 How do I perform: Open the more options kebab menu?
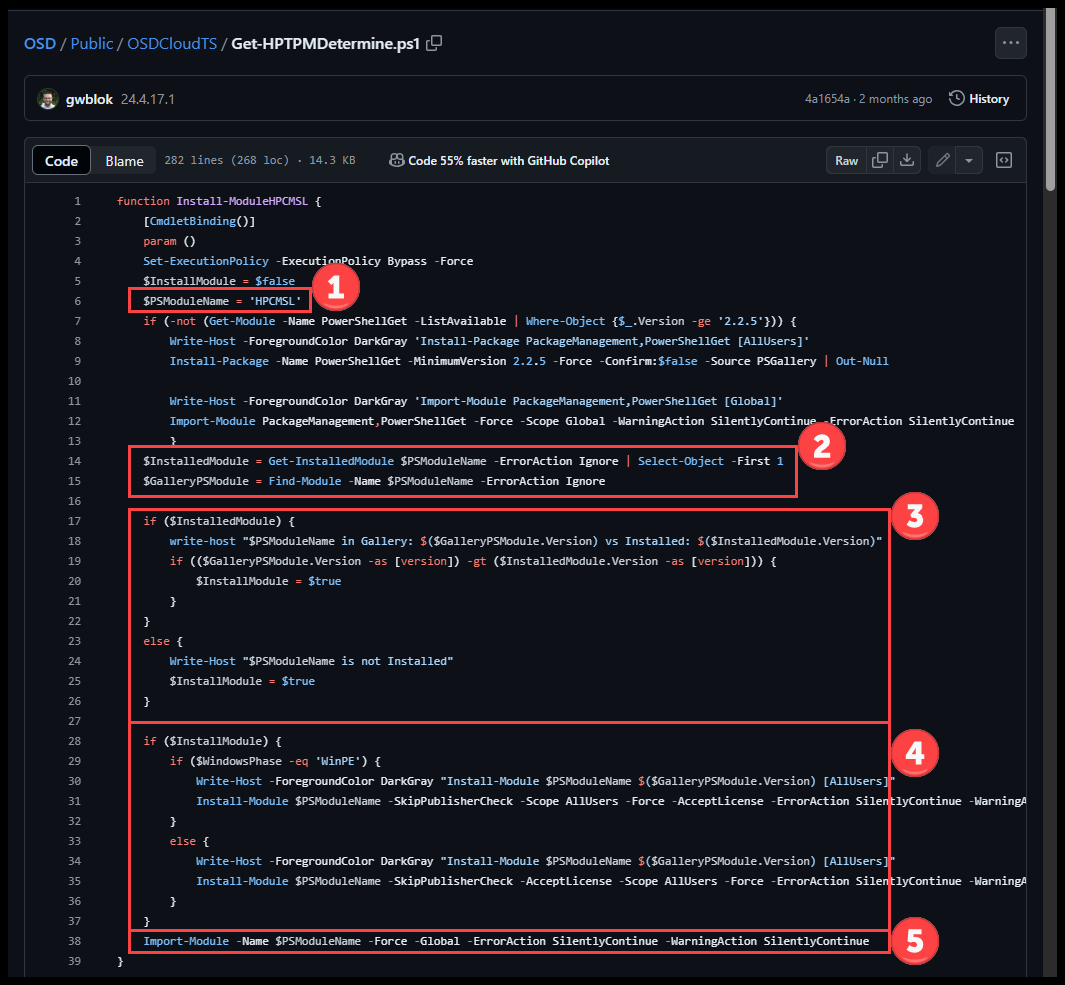[1009, 42]
